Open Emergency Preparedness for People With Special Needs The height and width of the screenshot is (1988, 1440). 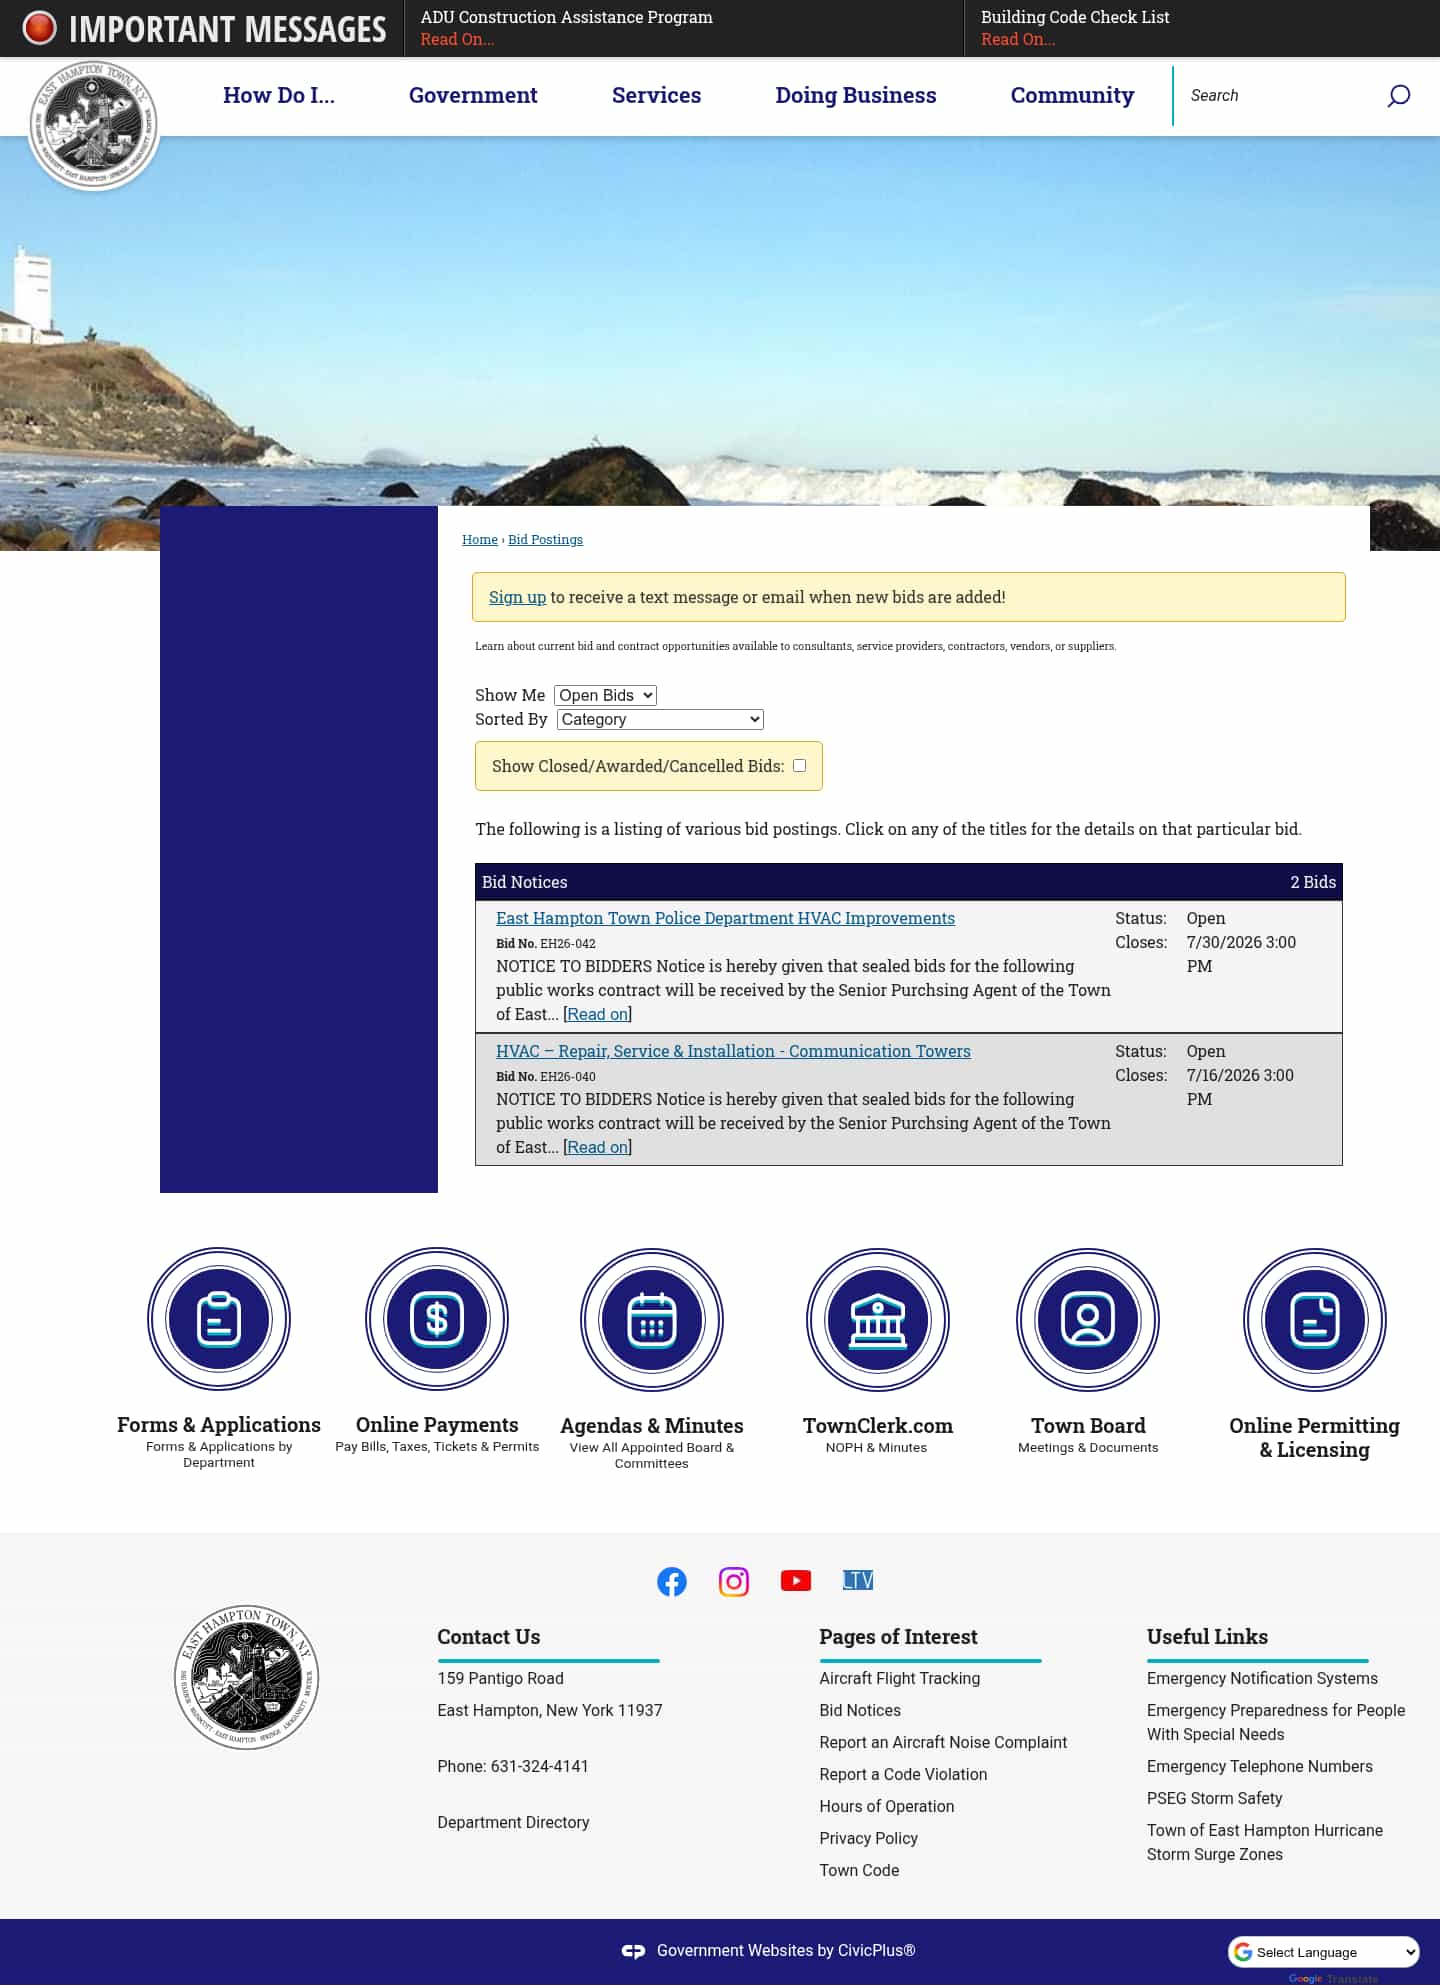(1276, 1723)
